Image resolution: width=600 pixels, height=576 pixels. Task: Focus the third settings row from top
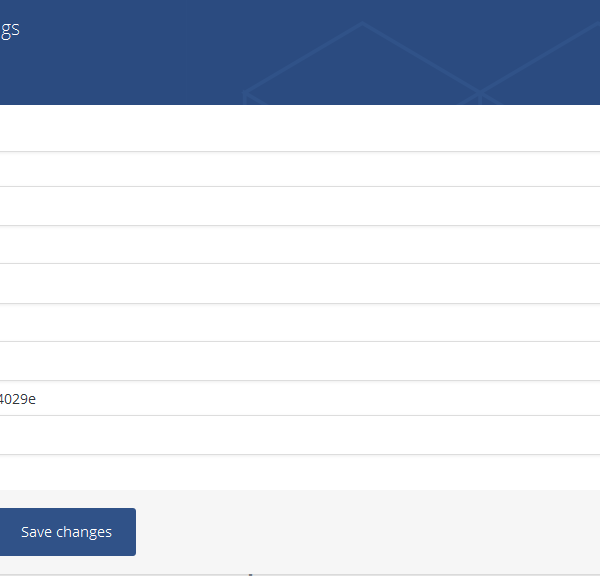pyautogui.click(x=300, y=206)
